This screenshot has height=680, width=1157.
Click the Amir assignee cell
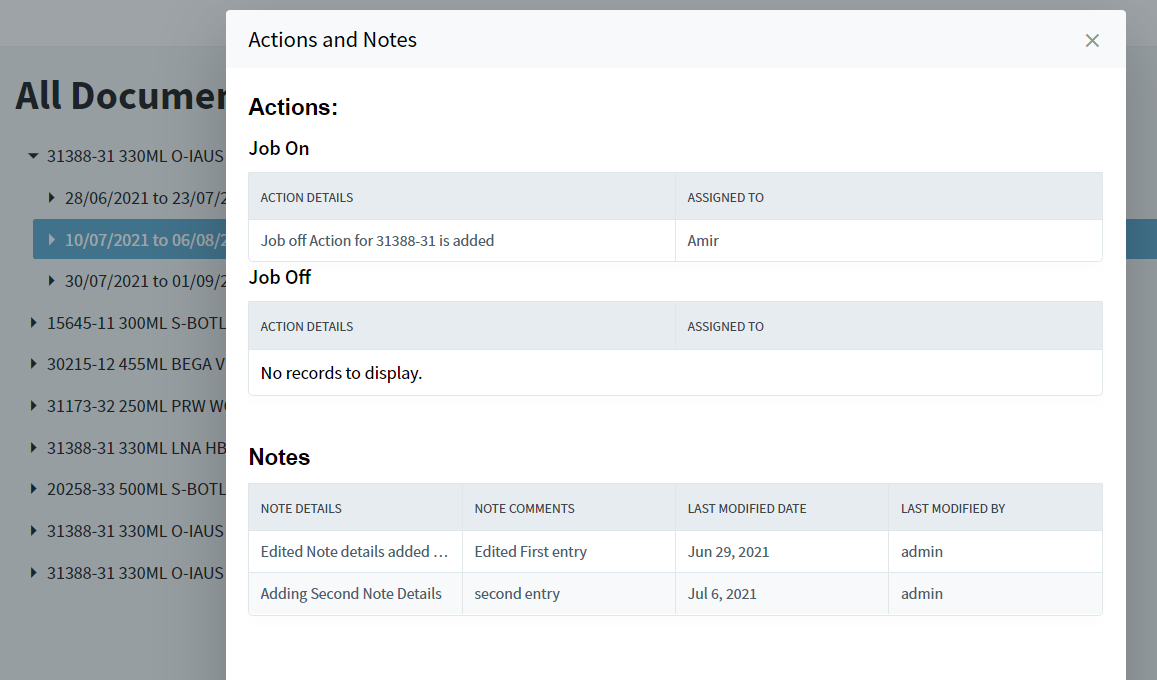pos(703,241)
